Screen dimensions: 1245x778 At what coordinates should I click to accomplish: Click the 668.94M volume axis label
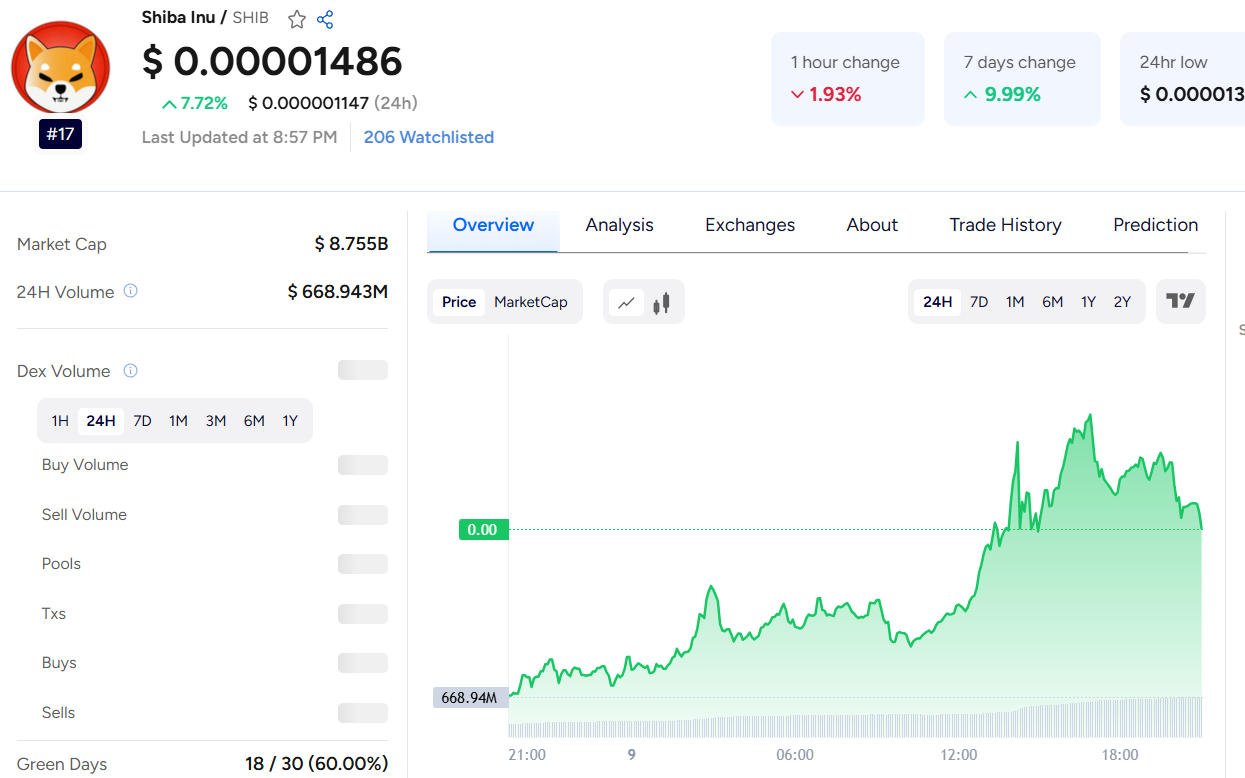(x=470, y=698)
